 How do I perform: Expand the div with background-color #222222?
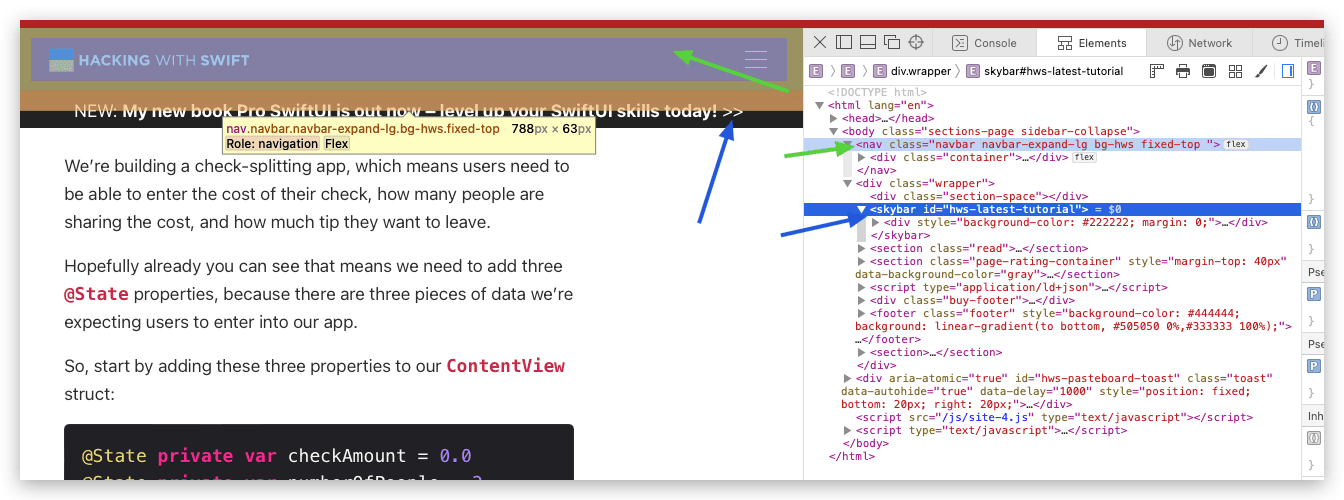pyautogui.click(x=876, y=222)
